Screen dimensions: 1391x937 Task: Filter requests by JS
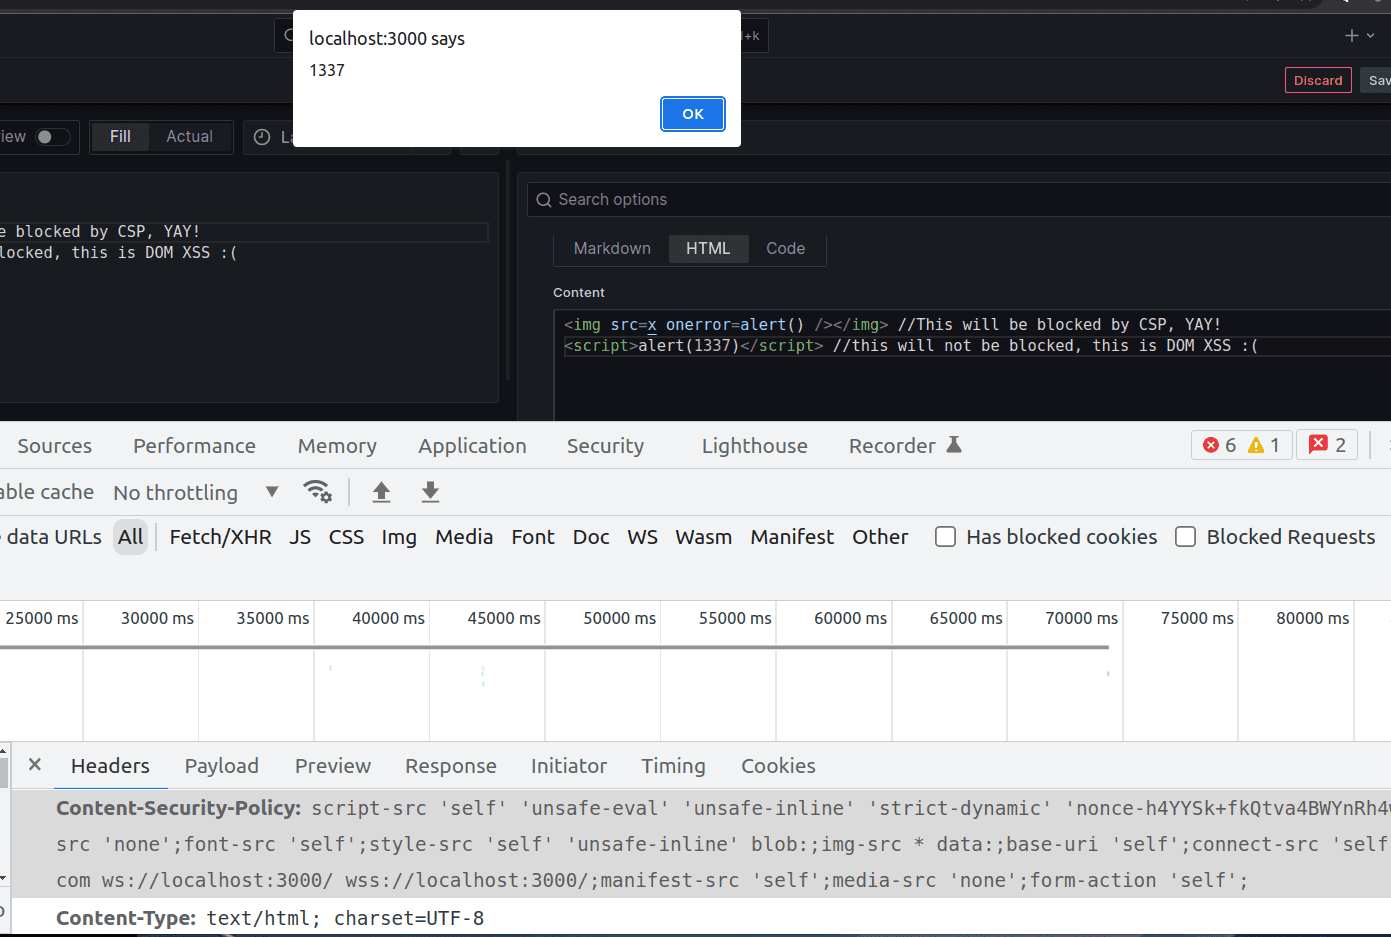[x=300, y=537]
